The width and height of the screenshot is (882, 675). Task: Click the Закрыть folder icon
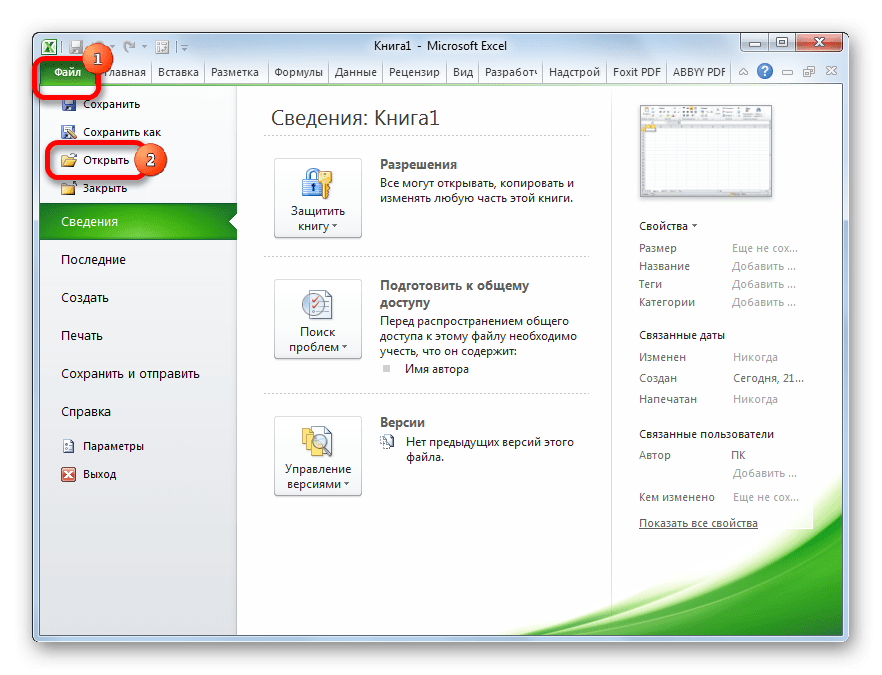pyautogui.click(x=69, y=188)
